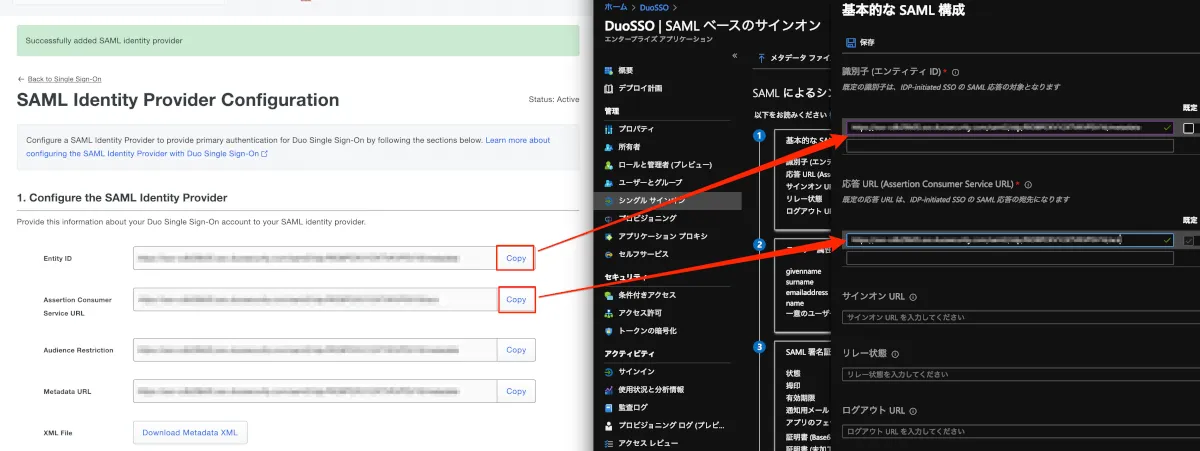Copy the Entity ID value
The height and width of the screenshot is (451, 1200).
(x=515, y=258)
